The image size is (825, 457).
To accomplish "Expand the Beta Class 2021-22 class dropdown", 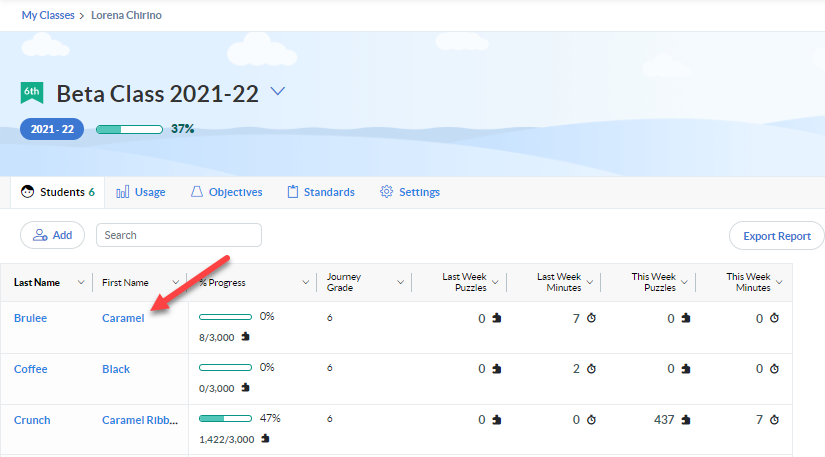I will tap(278, 92).
